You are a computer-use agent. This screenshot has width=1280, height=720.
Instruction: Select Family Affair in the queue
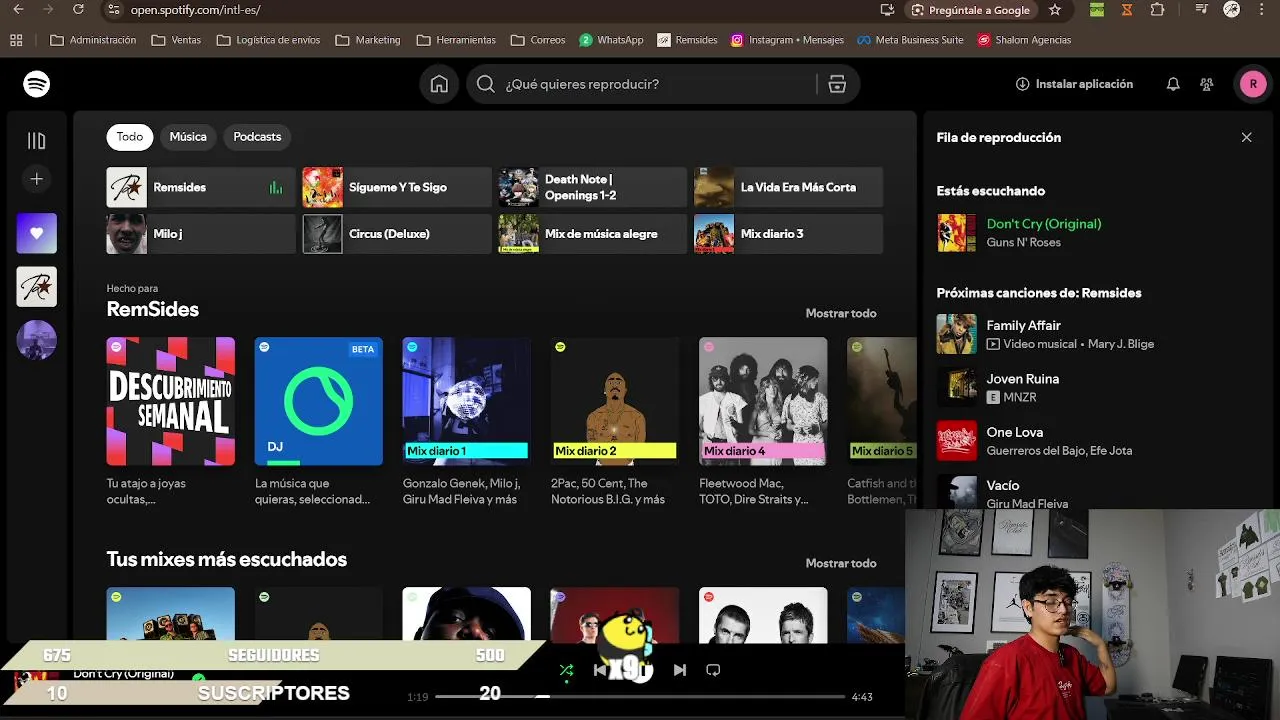pyautogui.click(x=1024, y=325)
